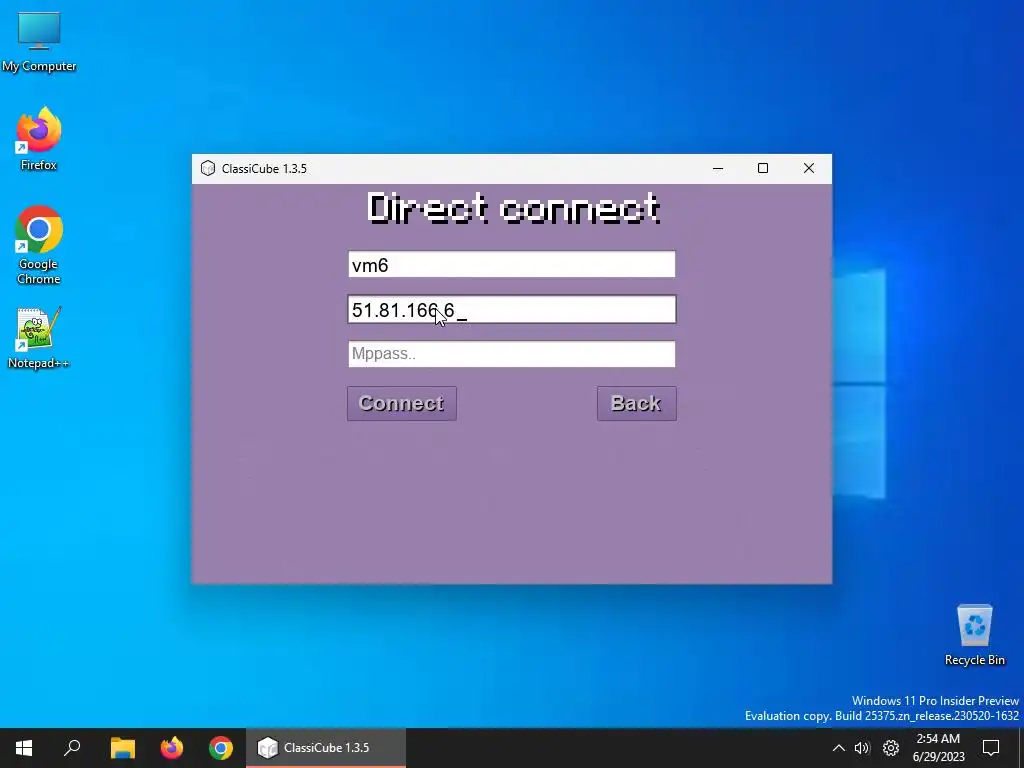This screenshot has height=768, width=1024.
Task: Open File Explorer from taskbar
Action: (122, 748)
